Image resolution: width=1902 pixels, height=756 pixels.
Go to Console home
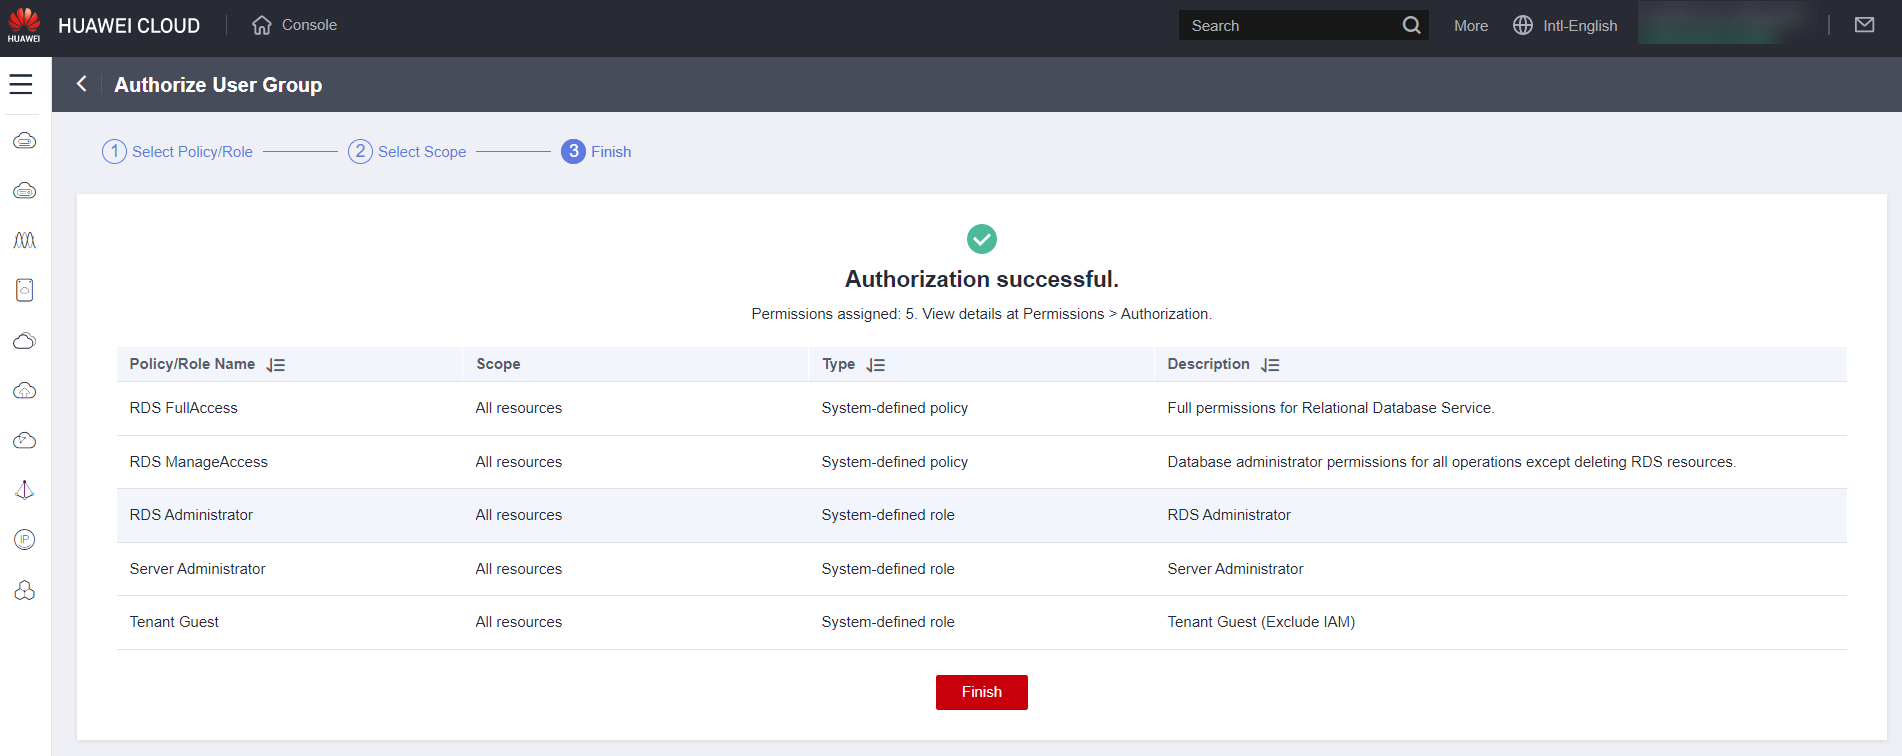tap(295, 25)
